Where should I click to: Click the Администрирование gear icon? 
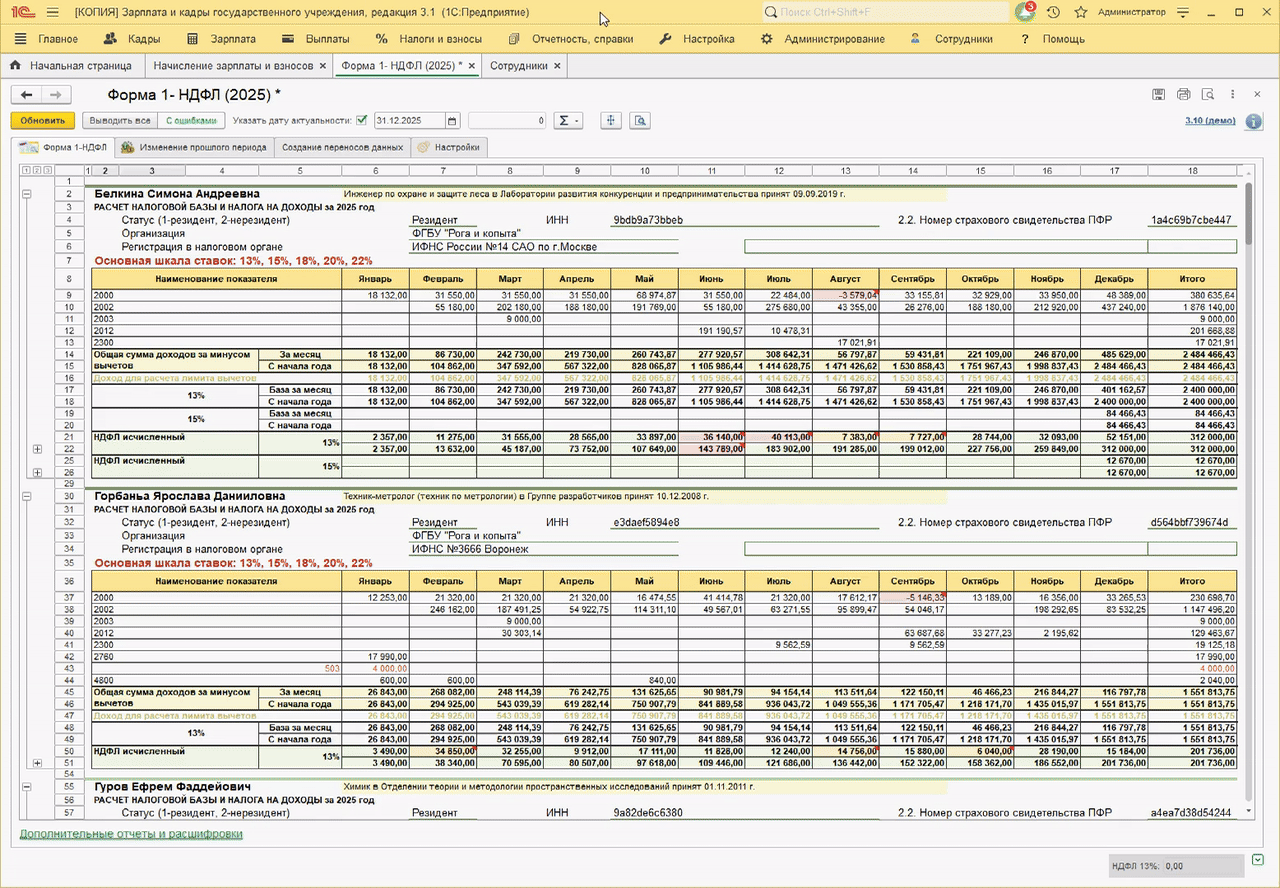click(766, 39)
